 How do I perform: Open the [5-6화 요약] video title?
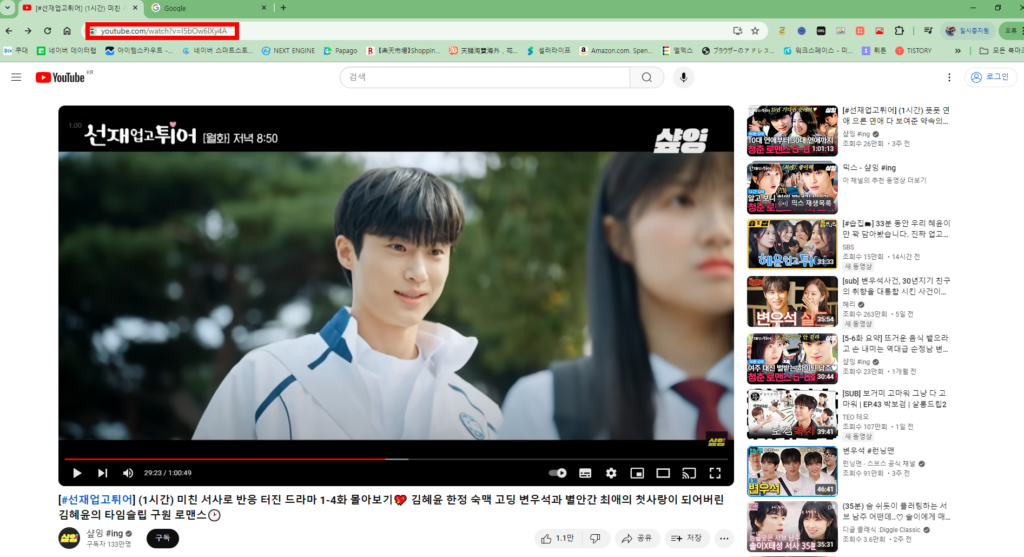click(x=895, y=343)
